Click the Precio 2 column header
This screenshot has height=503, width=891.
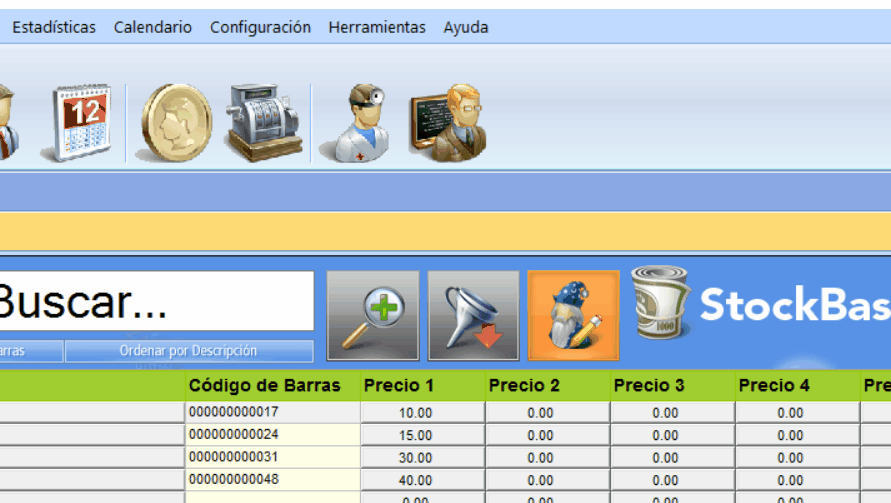click(547, 385)
